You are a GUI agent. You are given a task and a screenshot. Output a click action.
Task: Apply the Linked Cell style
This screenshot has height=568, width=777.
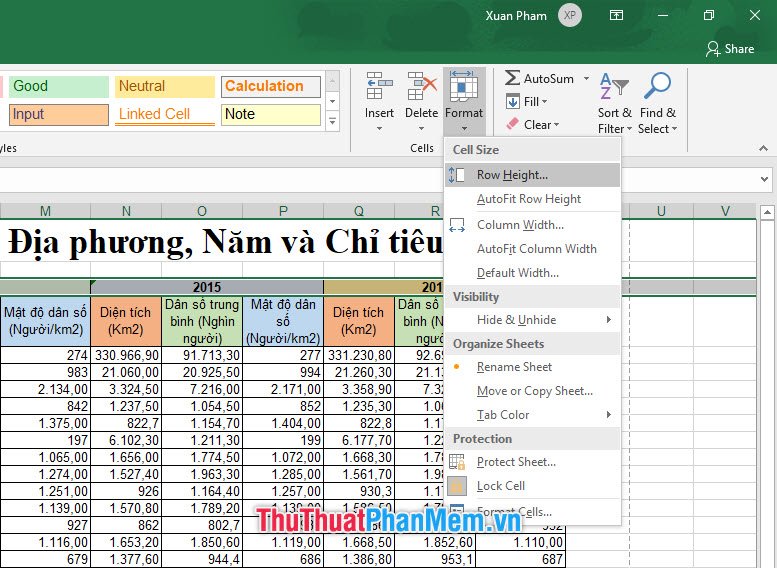(x=165, y=114)
